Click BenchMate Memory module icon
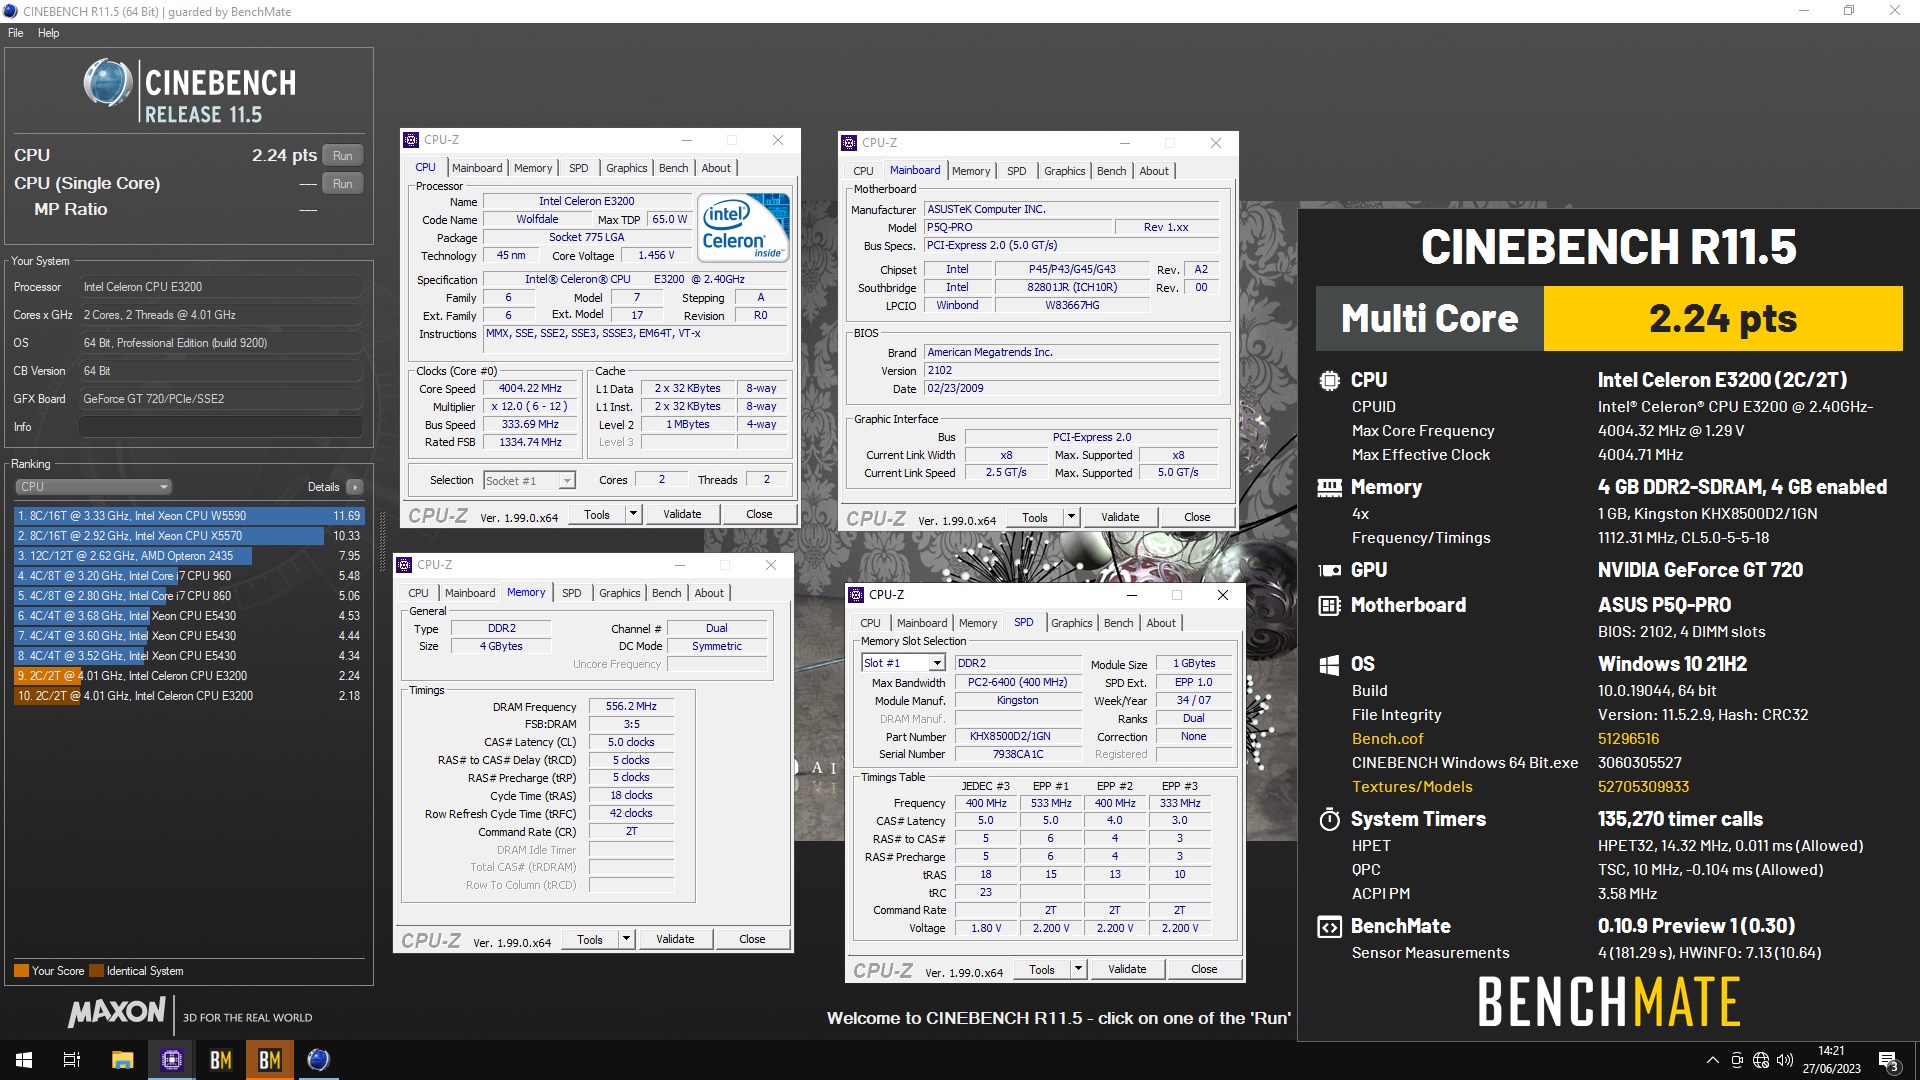The width and height of the screenshot is (1920, 1080). click(x=1329, y=487)
